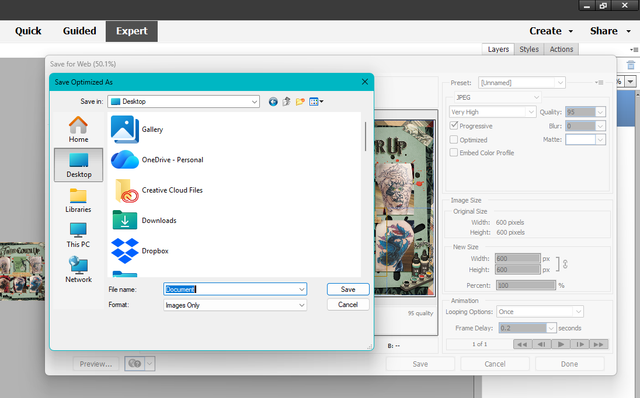Image resolution: width=640 pixels, height=398 pixels.
Task: Click the OneDrive - Personal cloud icon
Action: [x=124, y=160]
